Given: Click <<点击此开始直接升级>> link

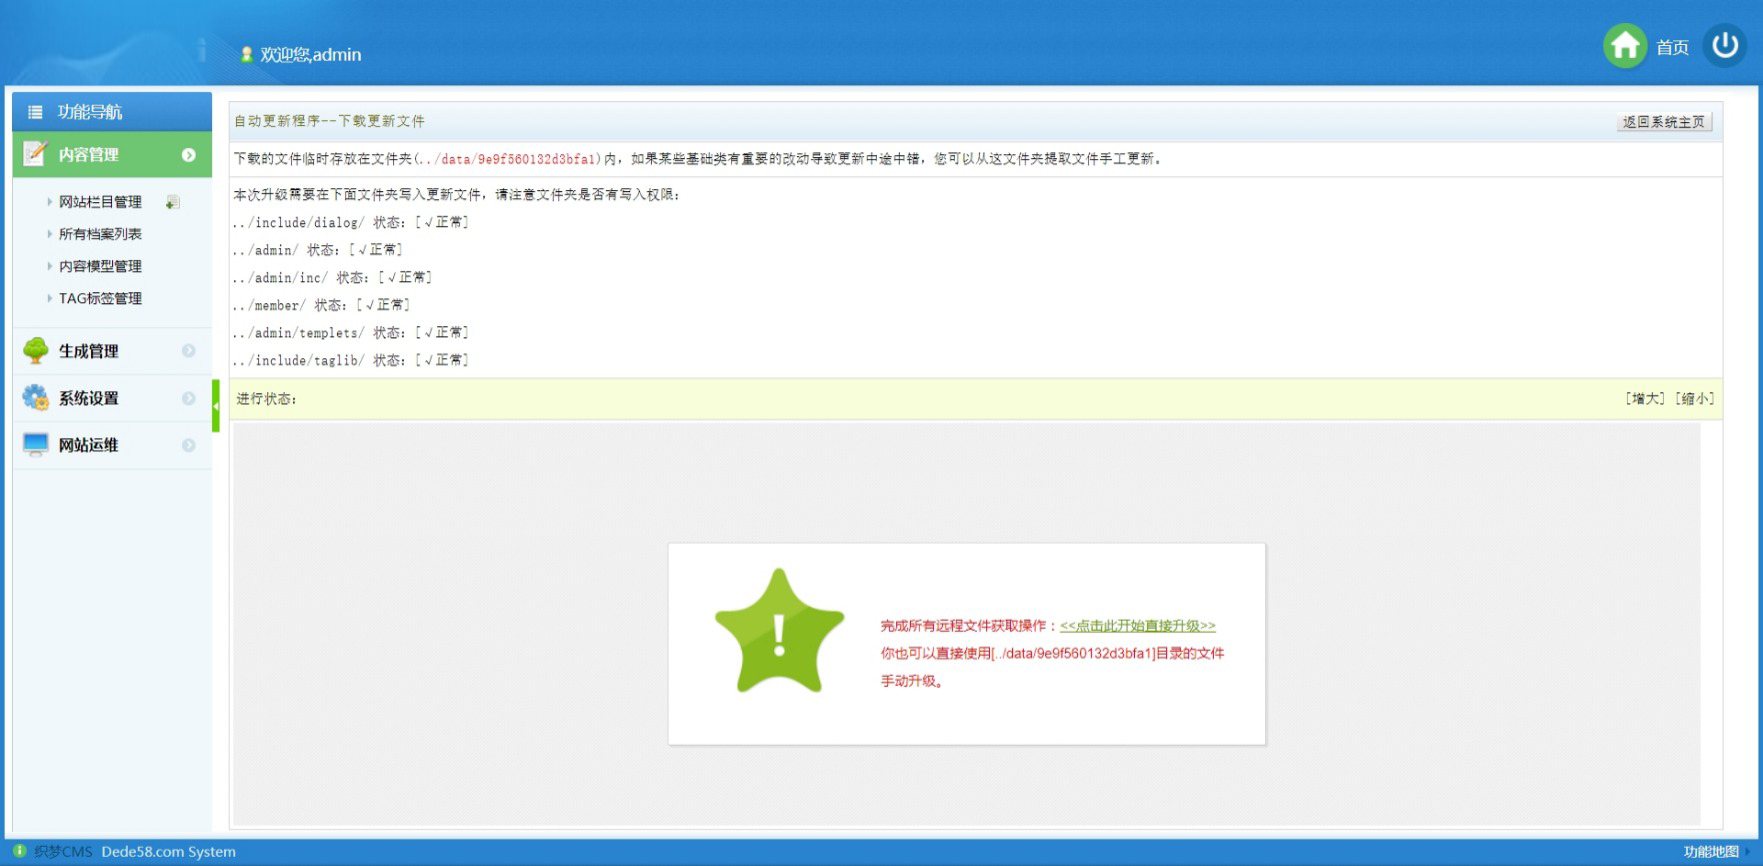Looking at the screenshot, I should 1138,626.
